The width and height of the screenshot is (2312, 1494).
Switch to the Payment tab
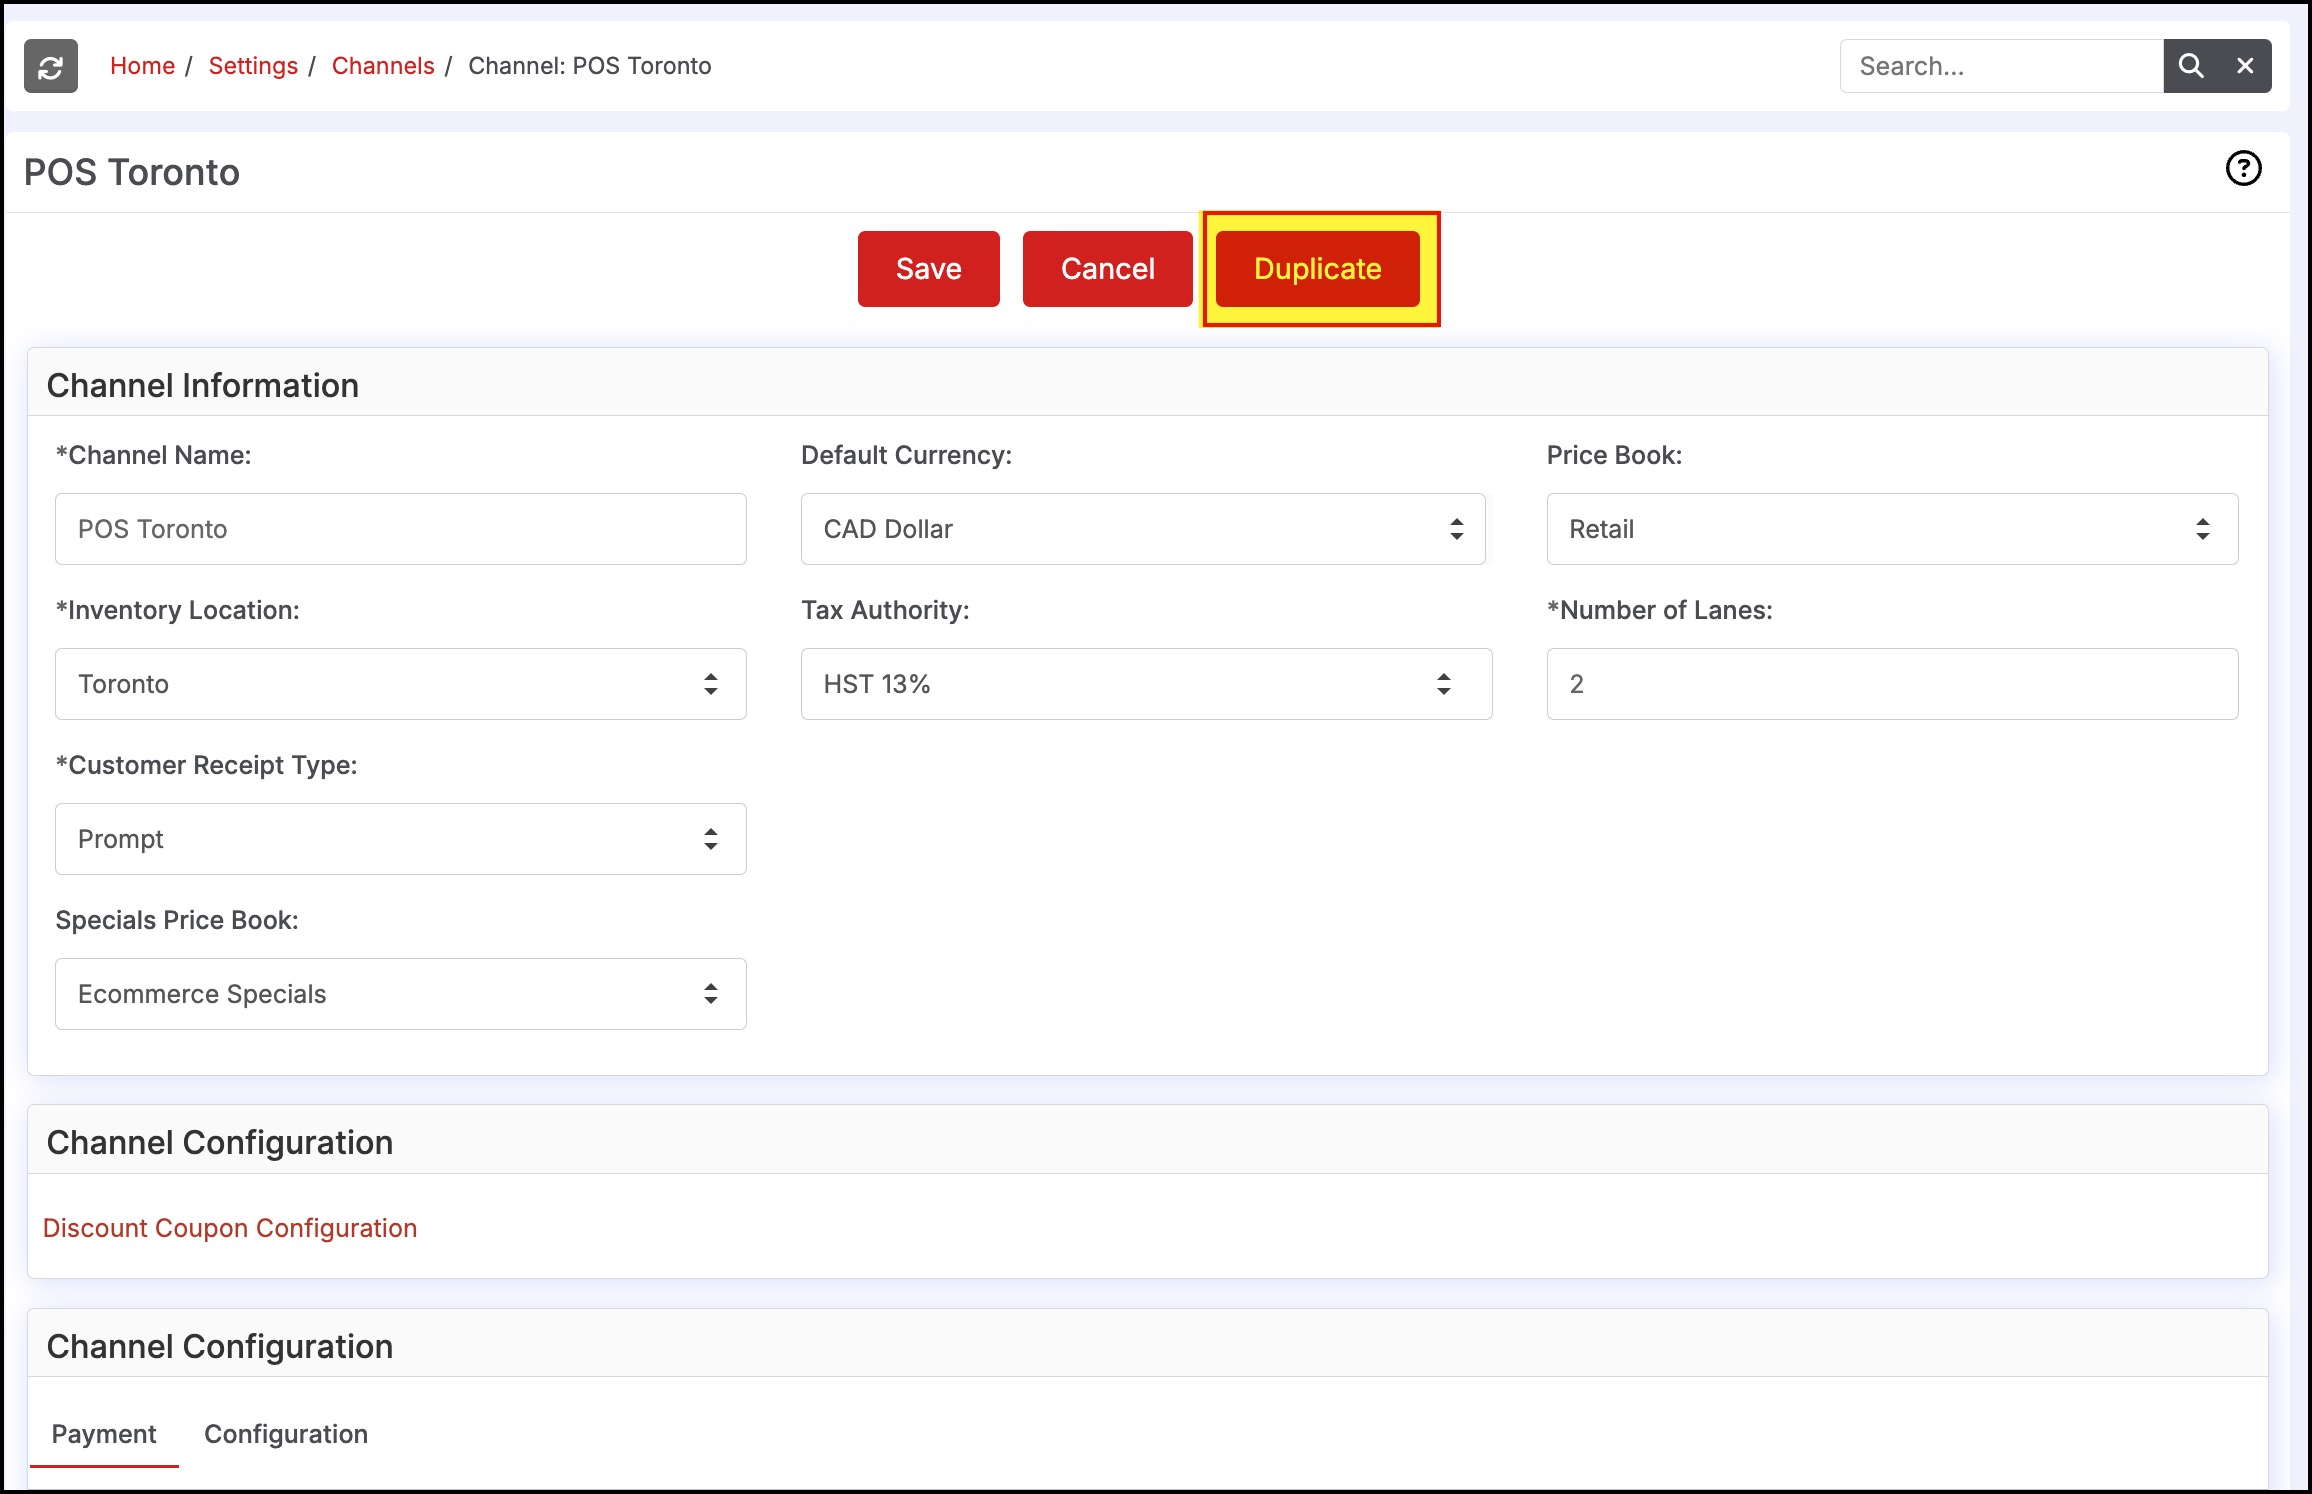[104, 1434]
